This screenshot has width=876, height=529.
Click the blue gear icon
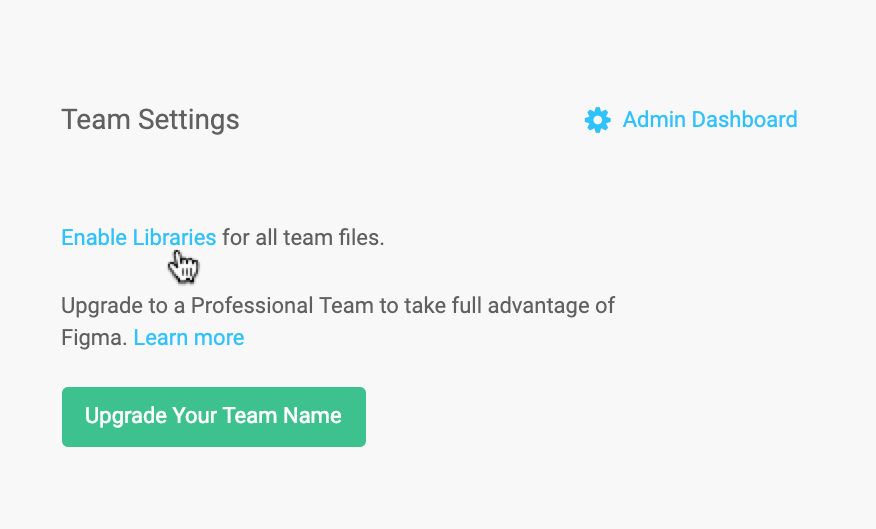(597, 120)
